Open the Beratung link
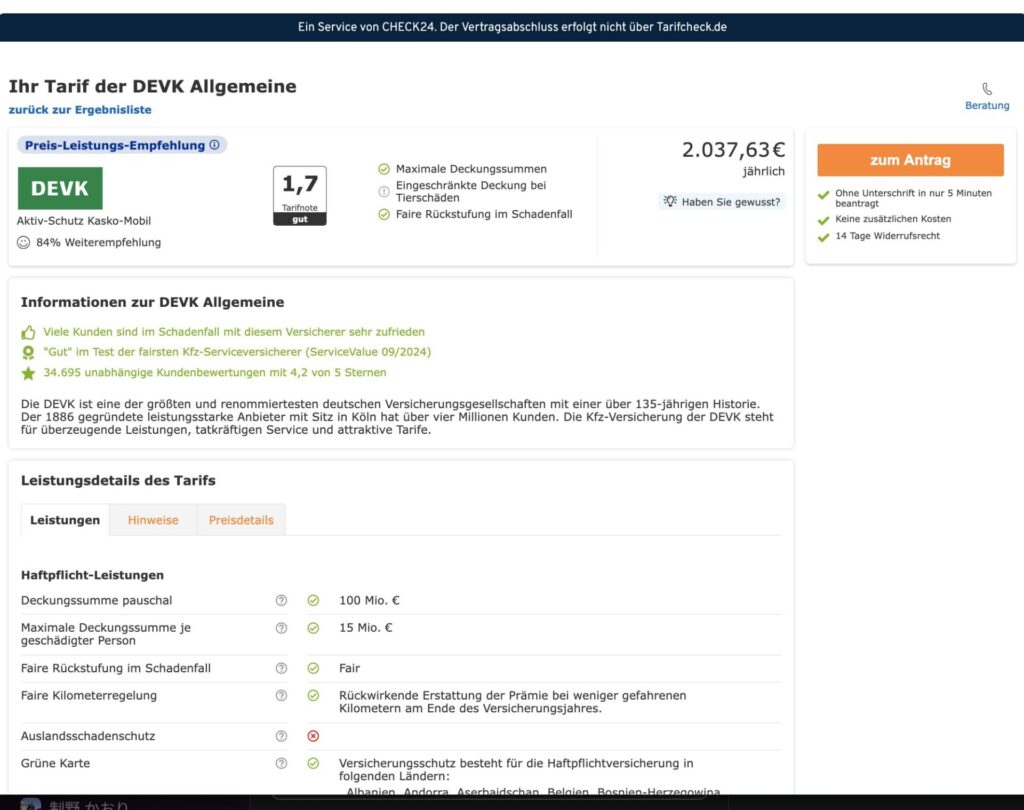 [987, 105]
